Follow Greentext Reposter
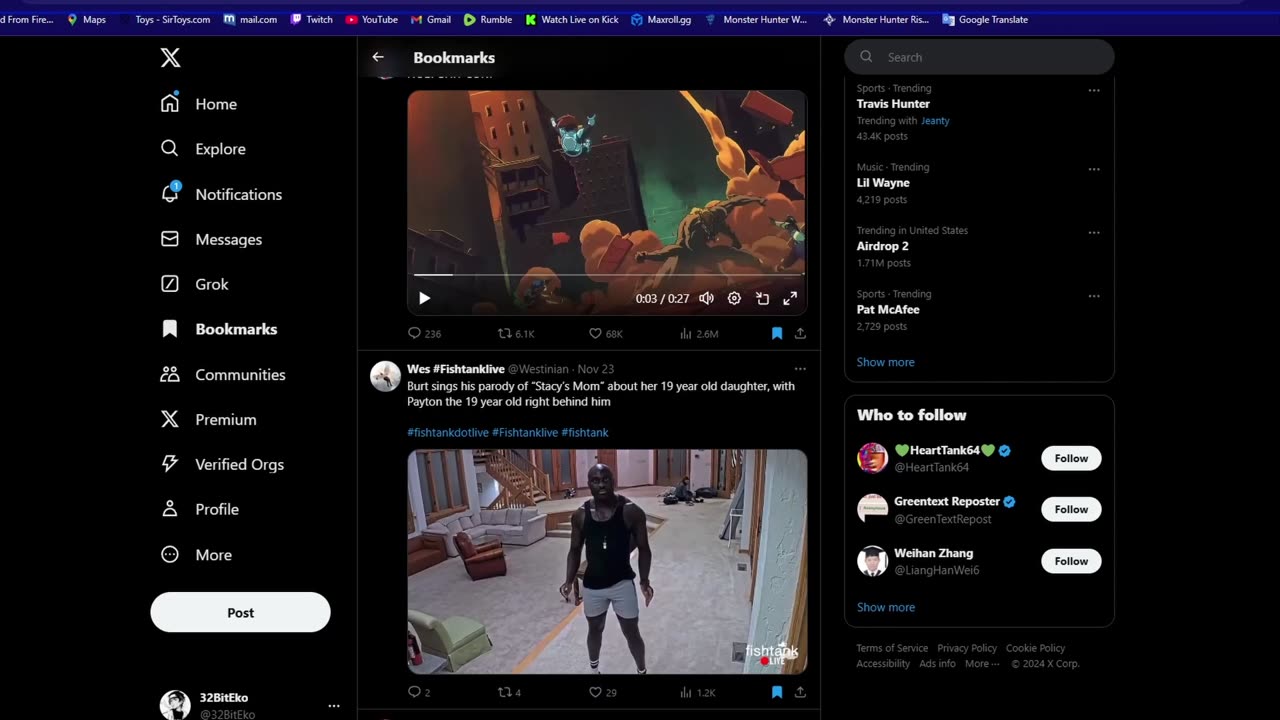 (x=1071, y=509)
